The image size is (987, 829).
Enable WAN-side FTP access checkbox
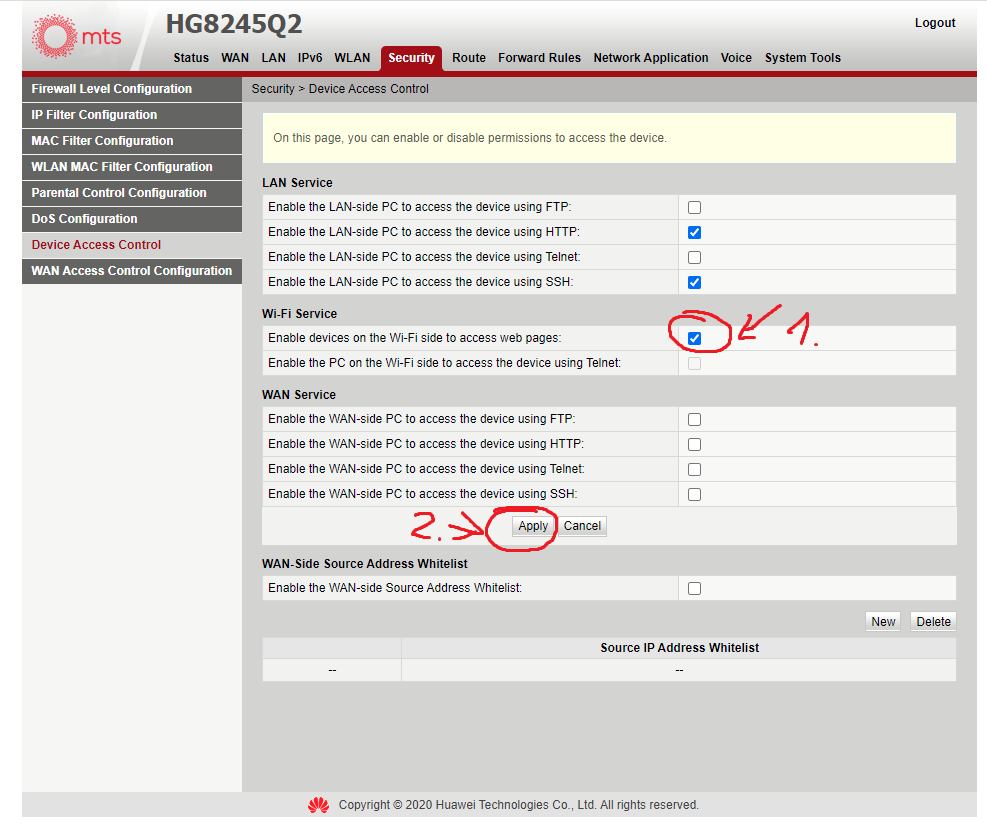click(x=694, y=419)
